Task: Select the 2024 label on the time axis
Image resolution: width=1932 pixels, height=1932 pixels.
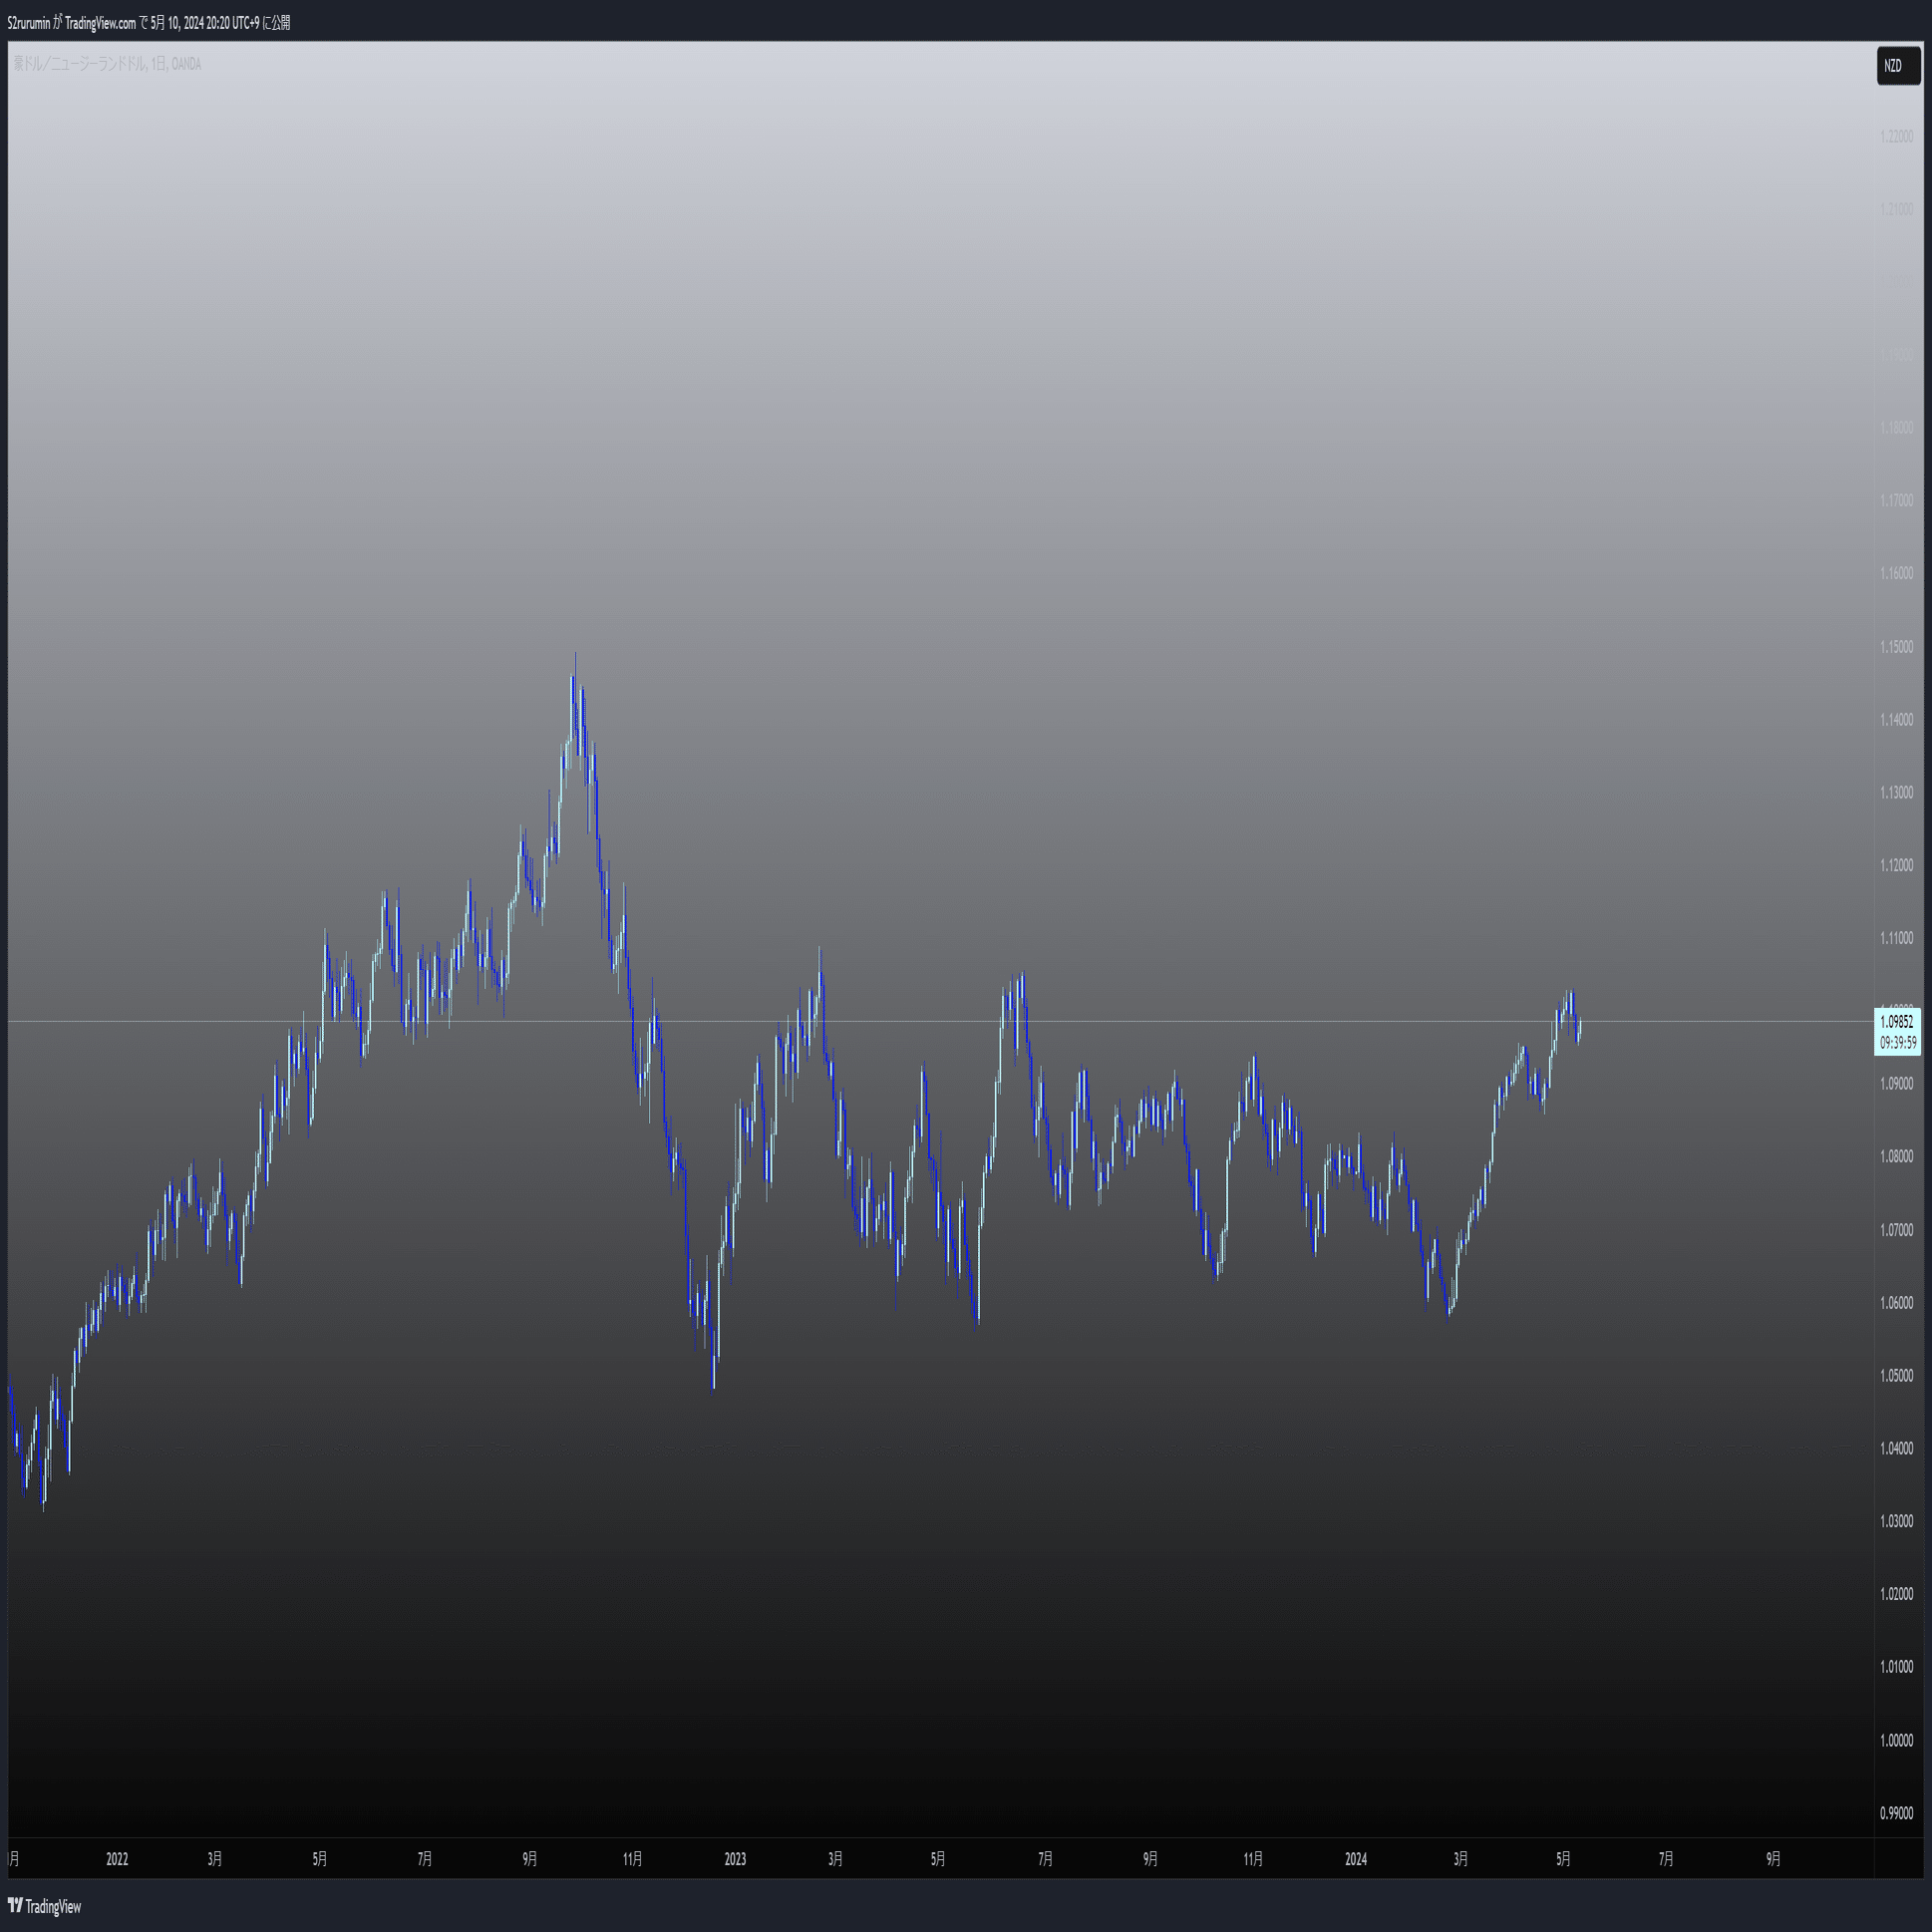Action: pos(1355,1859)
